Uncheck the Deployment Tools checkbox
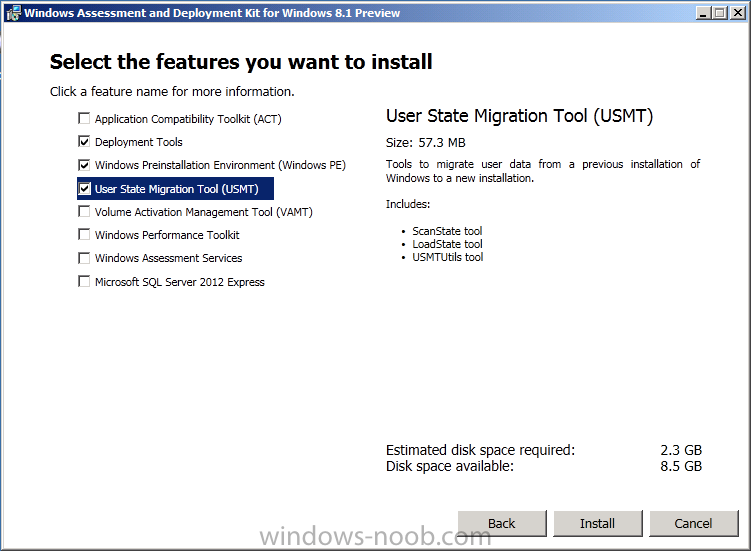 (x=84, y=142)
